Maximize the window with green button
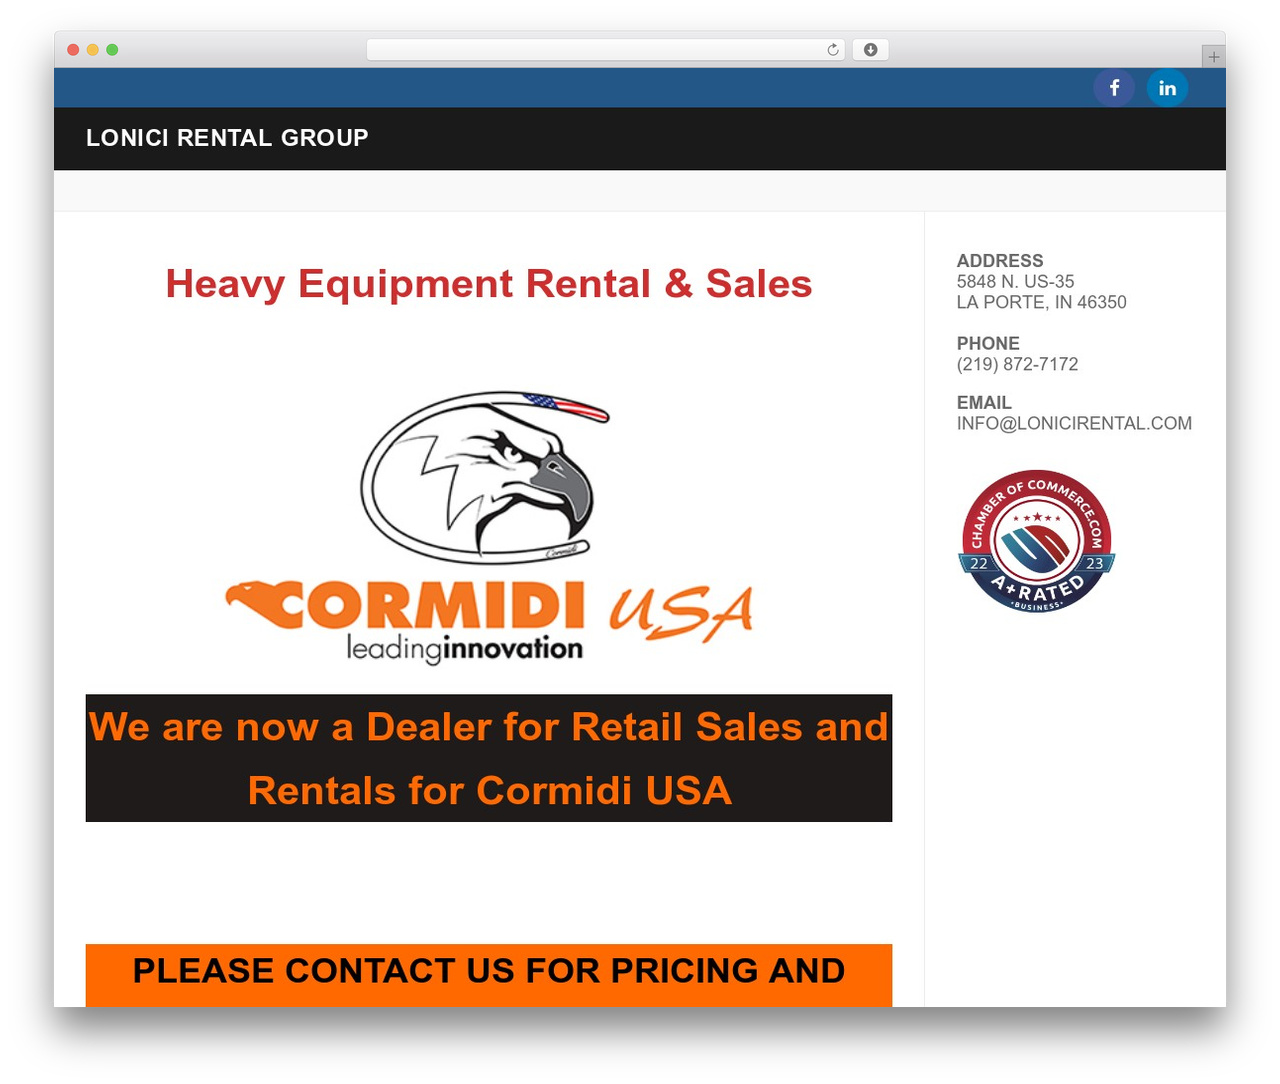The width and height of the screenshot is (1280, 1084). (x=112, y=50)
